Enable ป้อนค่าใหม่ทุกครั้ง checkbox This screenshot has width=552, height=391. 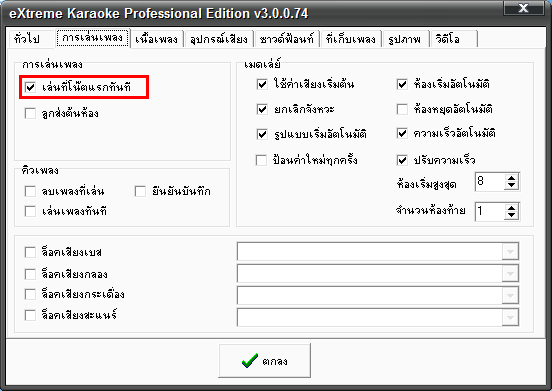(x=261, y=160)
